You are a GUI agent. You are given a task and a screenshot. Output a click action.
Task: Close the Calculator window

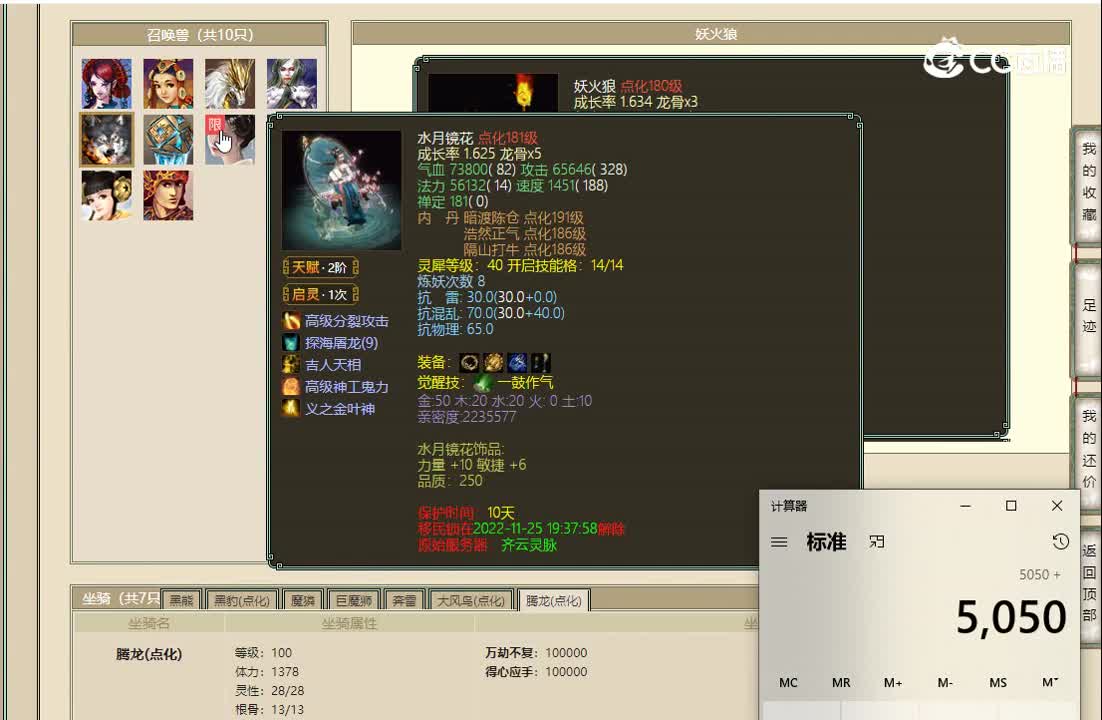point(1056,506)
